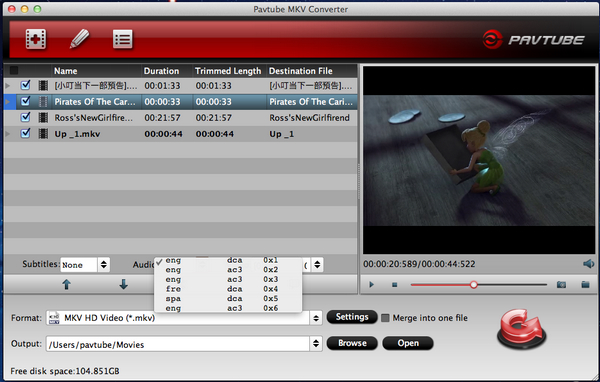Open snapshot folder icon in player

[x=585, y=284]
